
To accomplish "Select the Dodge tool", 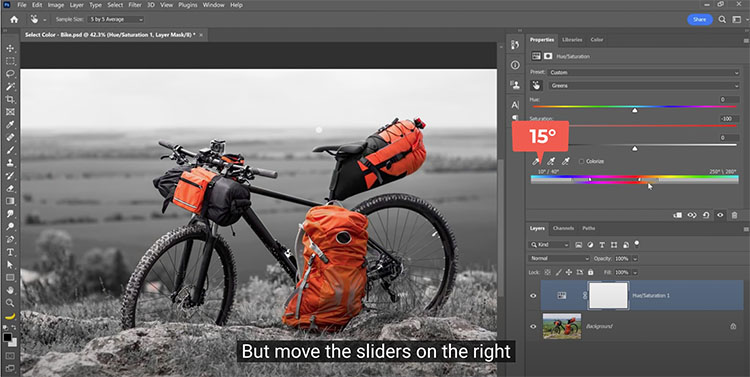I will [10, 226].
